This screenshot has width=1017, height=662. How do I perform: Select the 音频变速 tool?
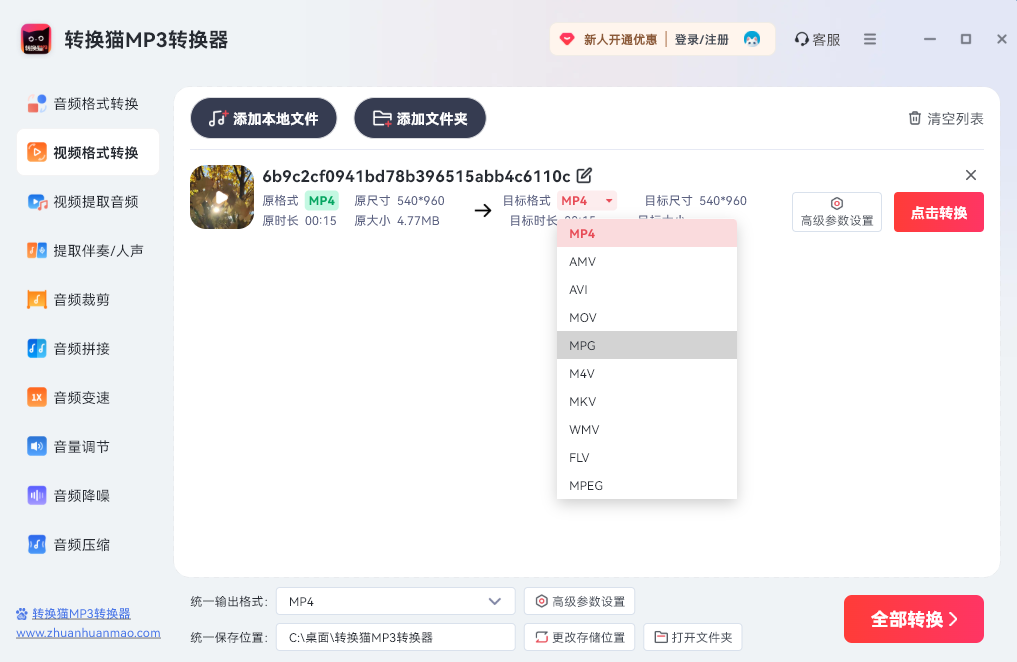tap(84, 397)
